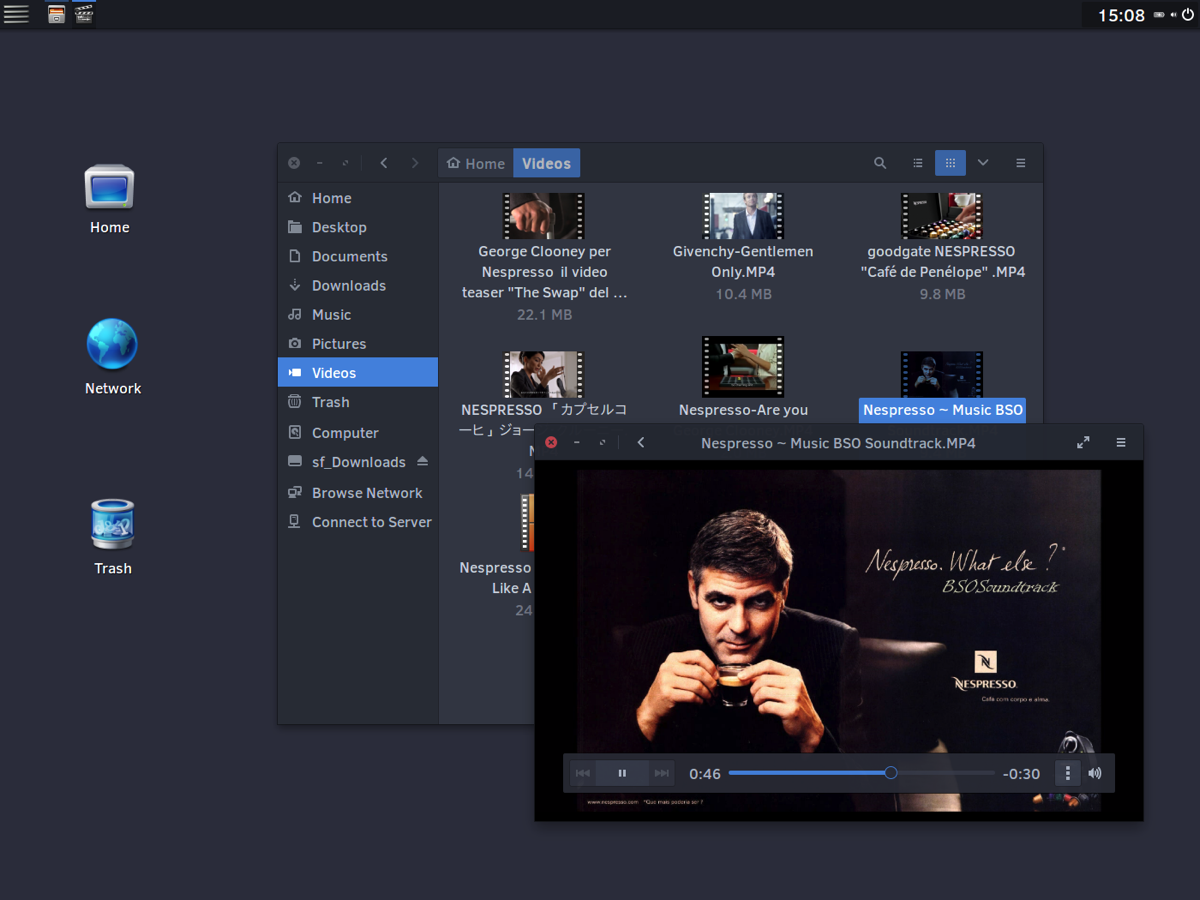Click the 9.8 MB file size text
Viewport: 1200px width, 900px height.
click(942, 294)
